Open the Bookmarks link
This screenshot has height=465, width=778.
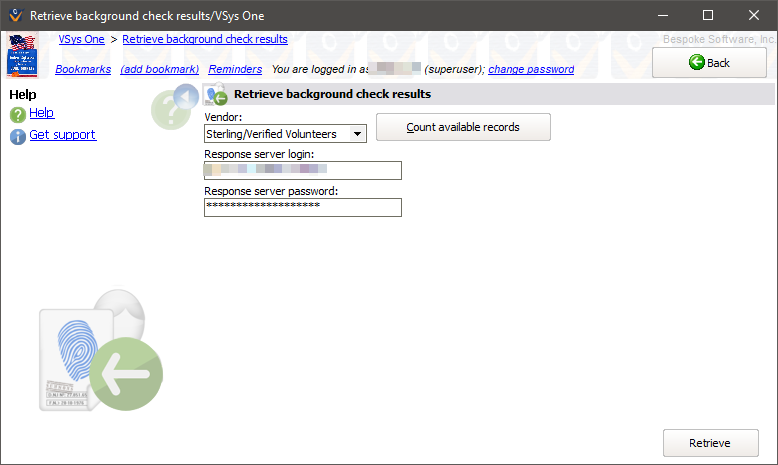pos(83,70)
